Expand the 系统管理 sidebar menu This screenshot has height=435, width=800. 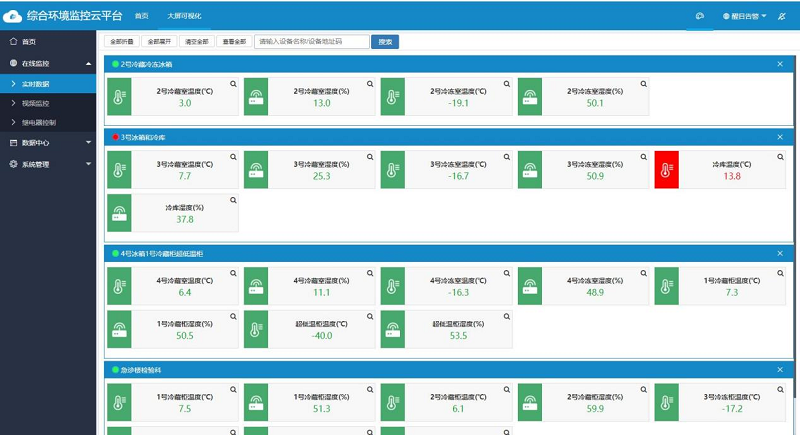coord(89,165)
